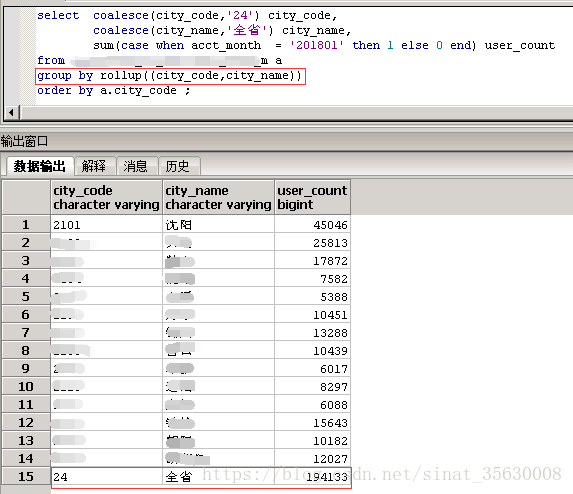Image resolution: width=573 pixels, height=494 pixels.
Task: Click the 输出窗口 panel title
Action: tap(24, 141)
